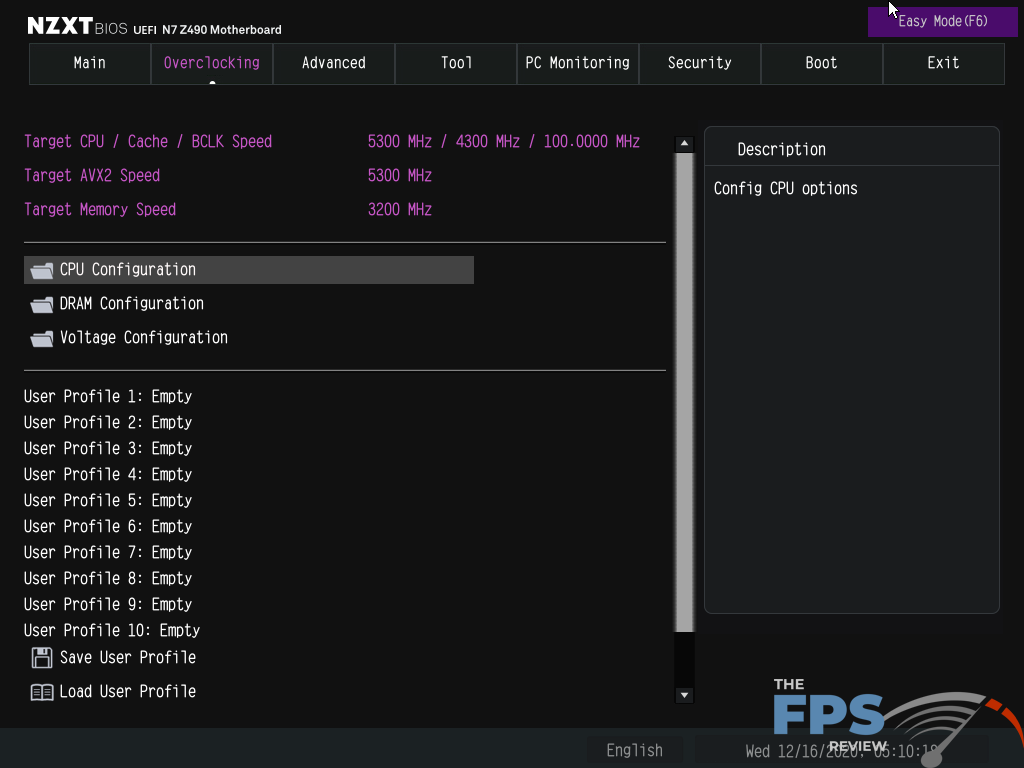Open the English language selector
This screenshot has height=768, width=1024.
(634, 749)
